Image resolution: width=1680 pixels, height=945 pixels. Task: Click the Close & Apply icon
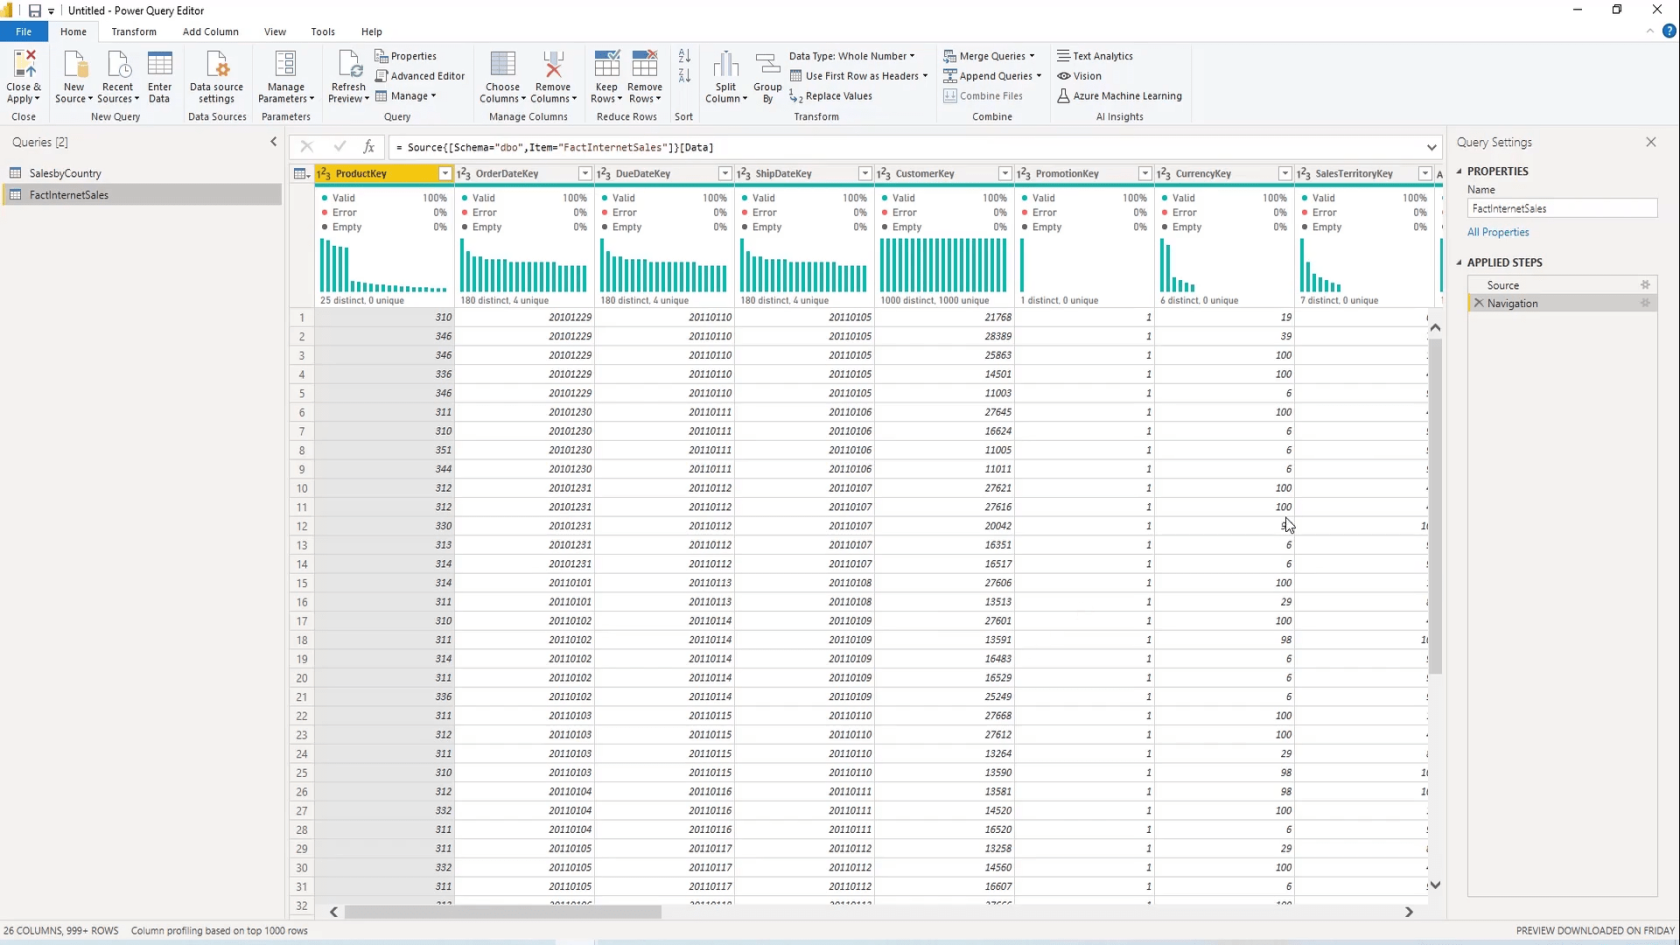click(24, 64)
